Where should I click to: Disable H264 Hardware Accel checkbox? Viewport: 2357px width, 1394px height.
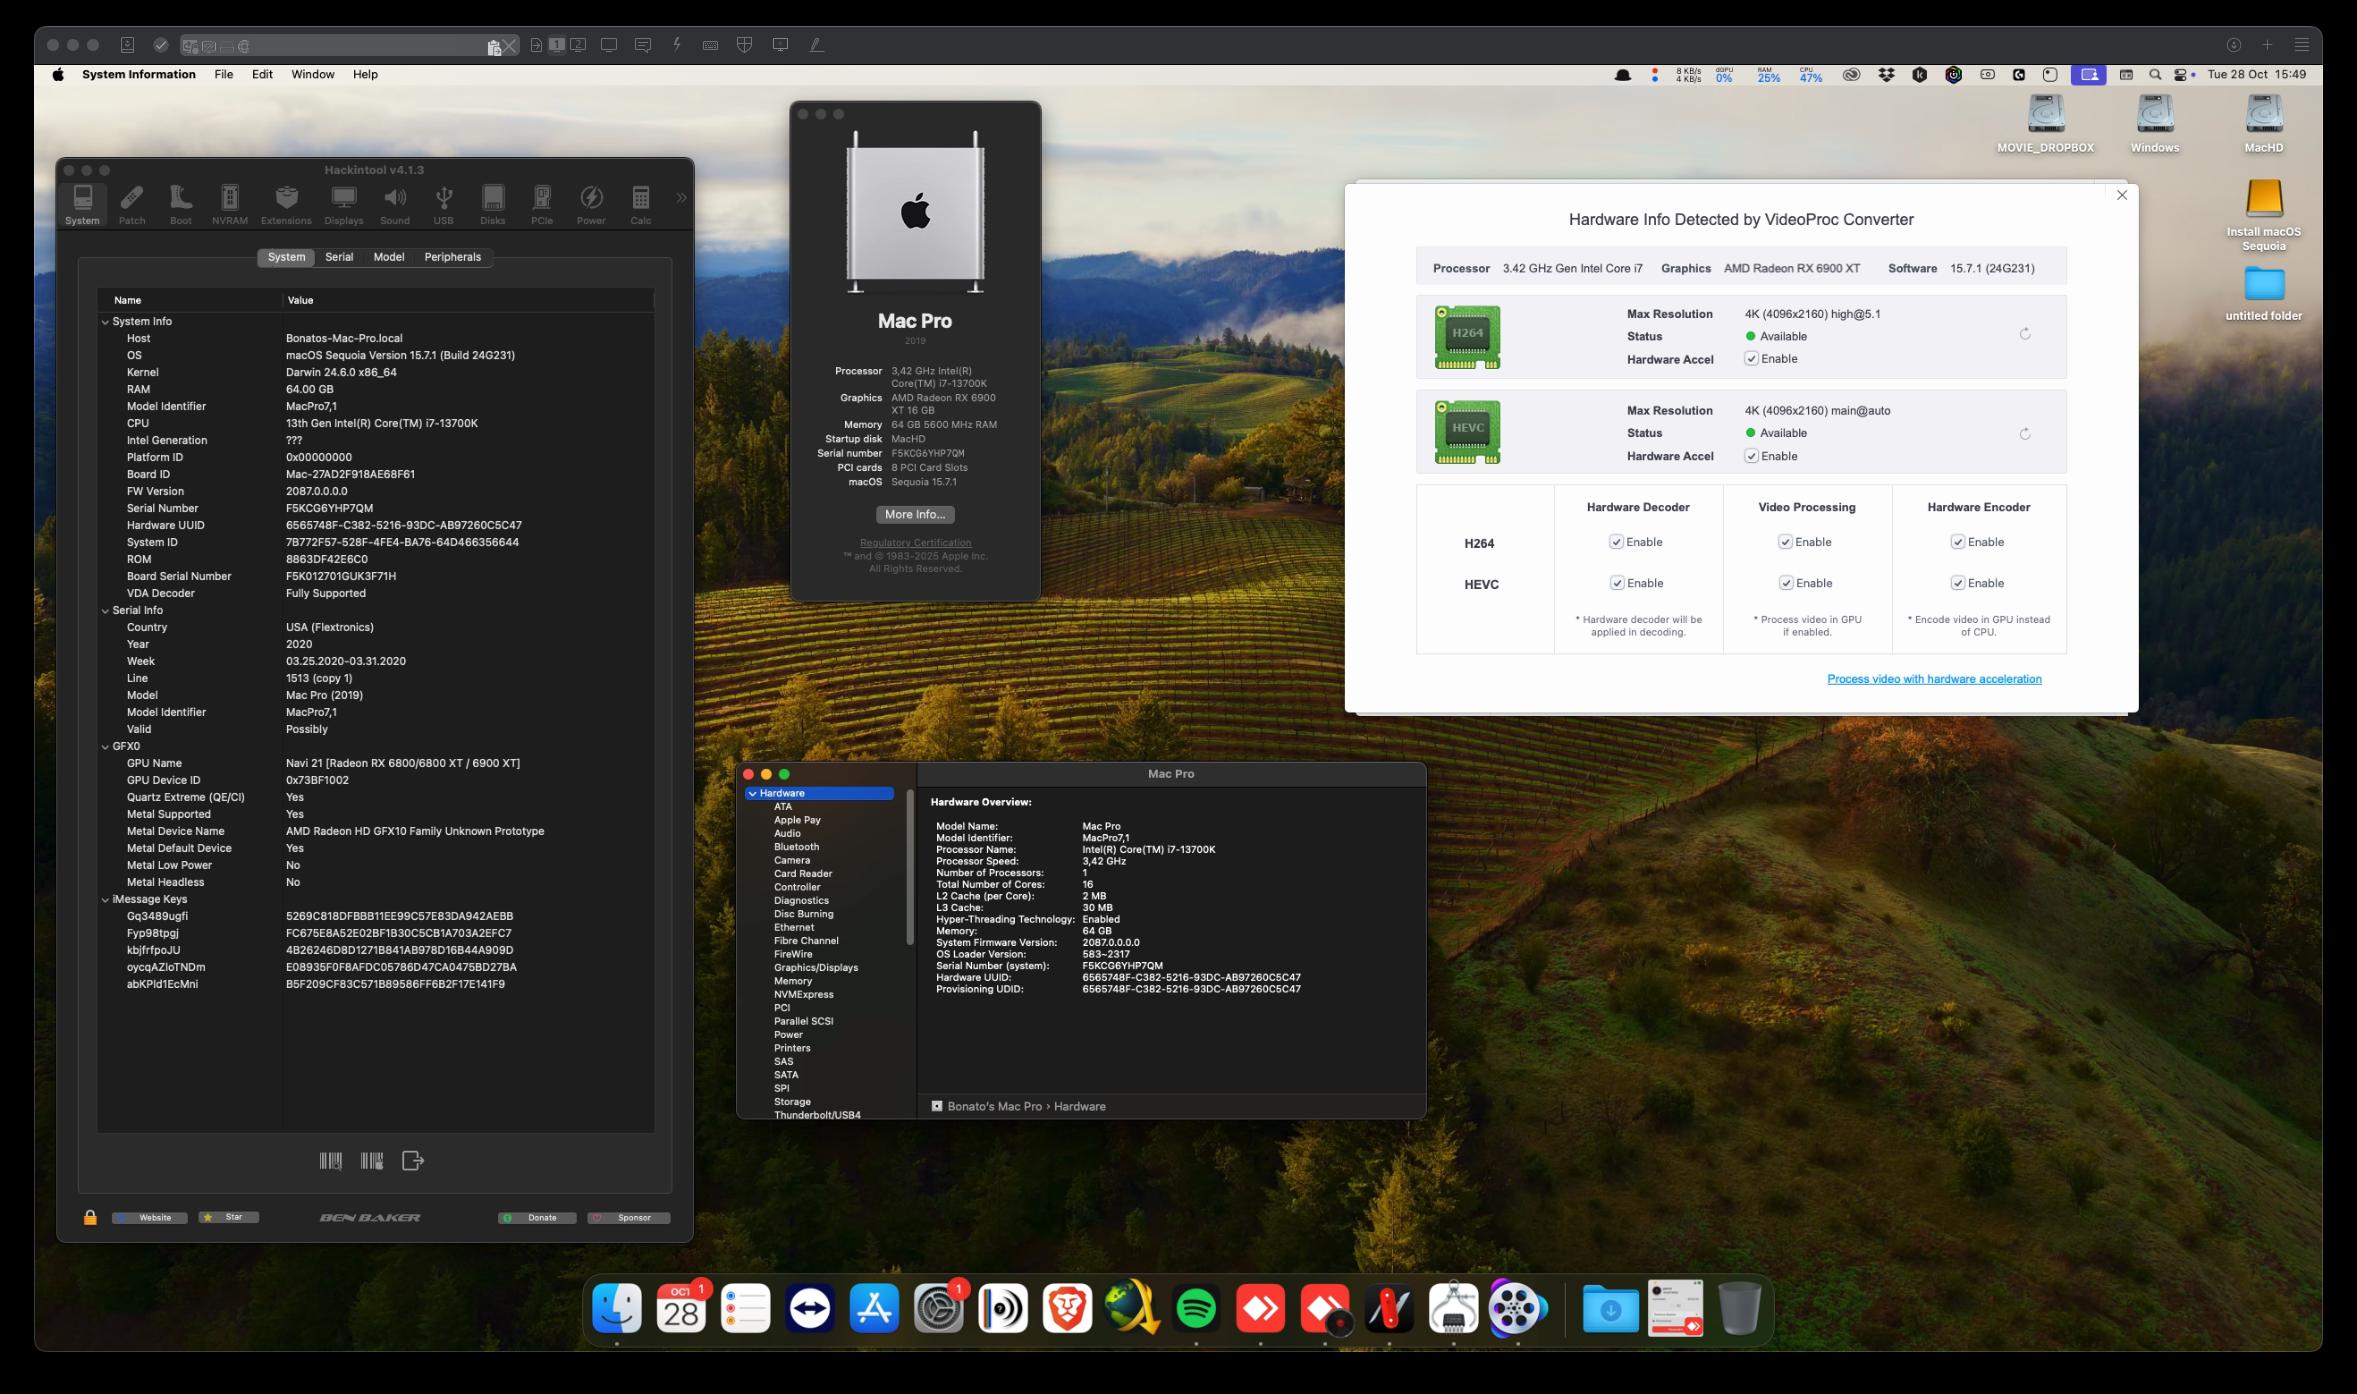tap(1751, 359)
